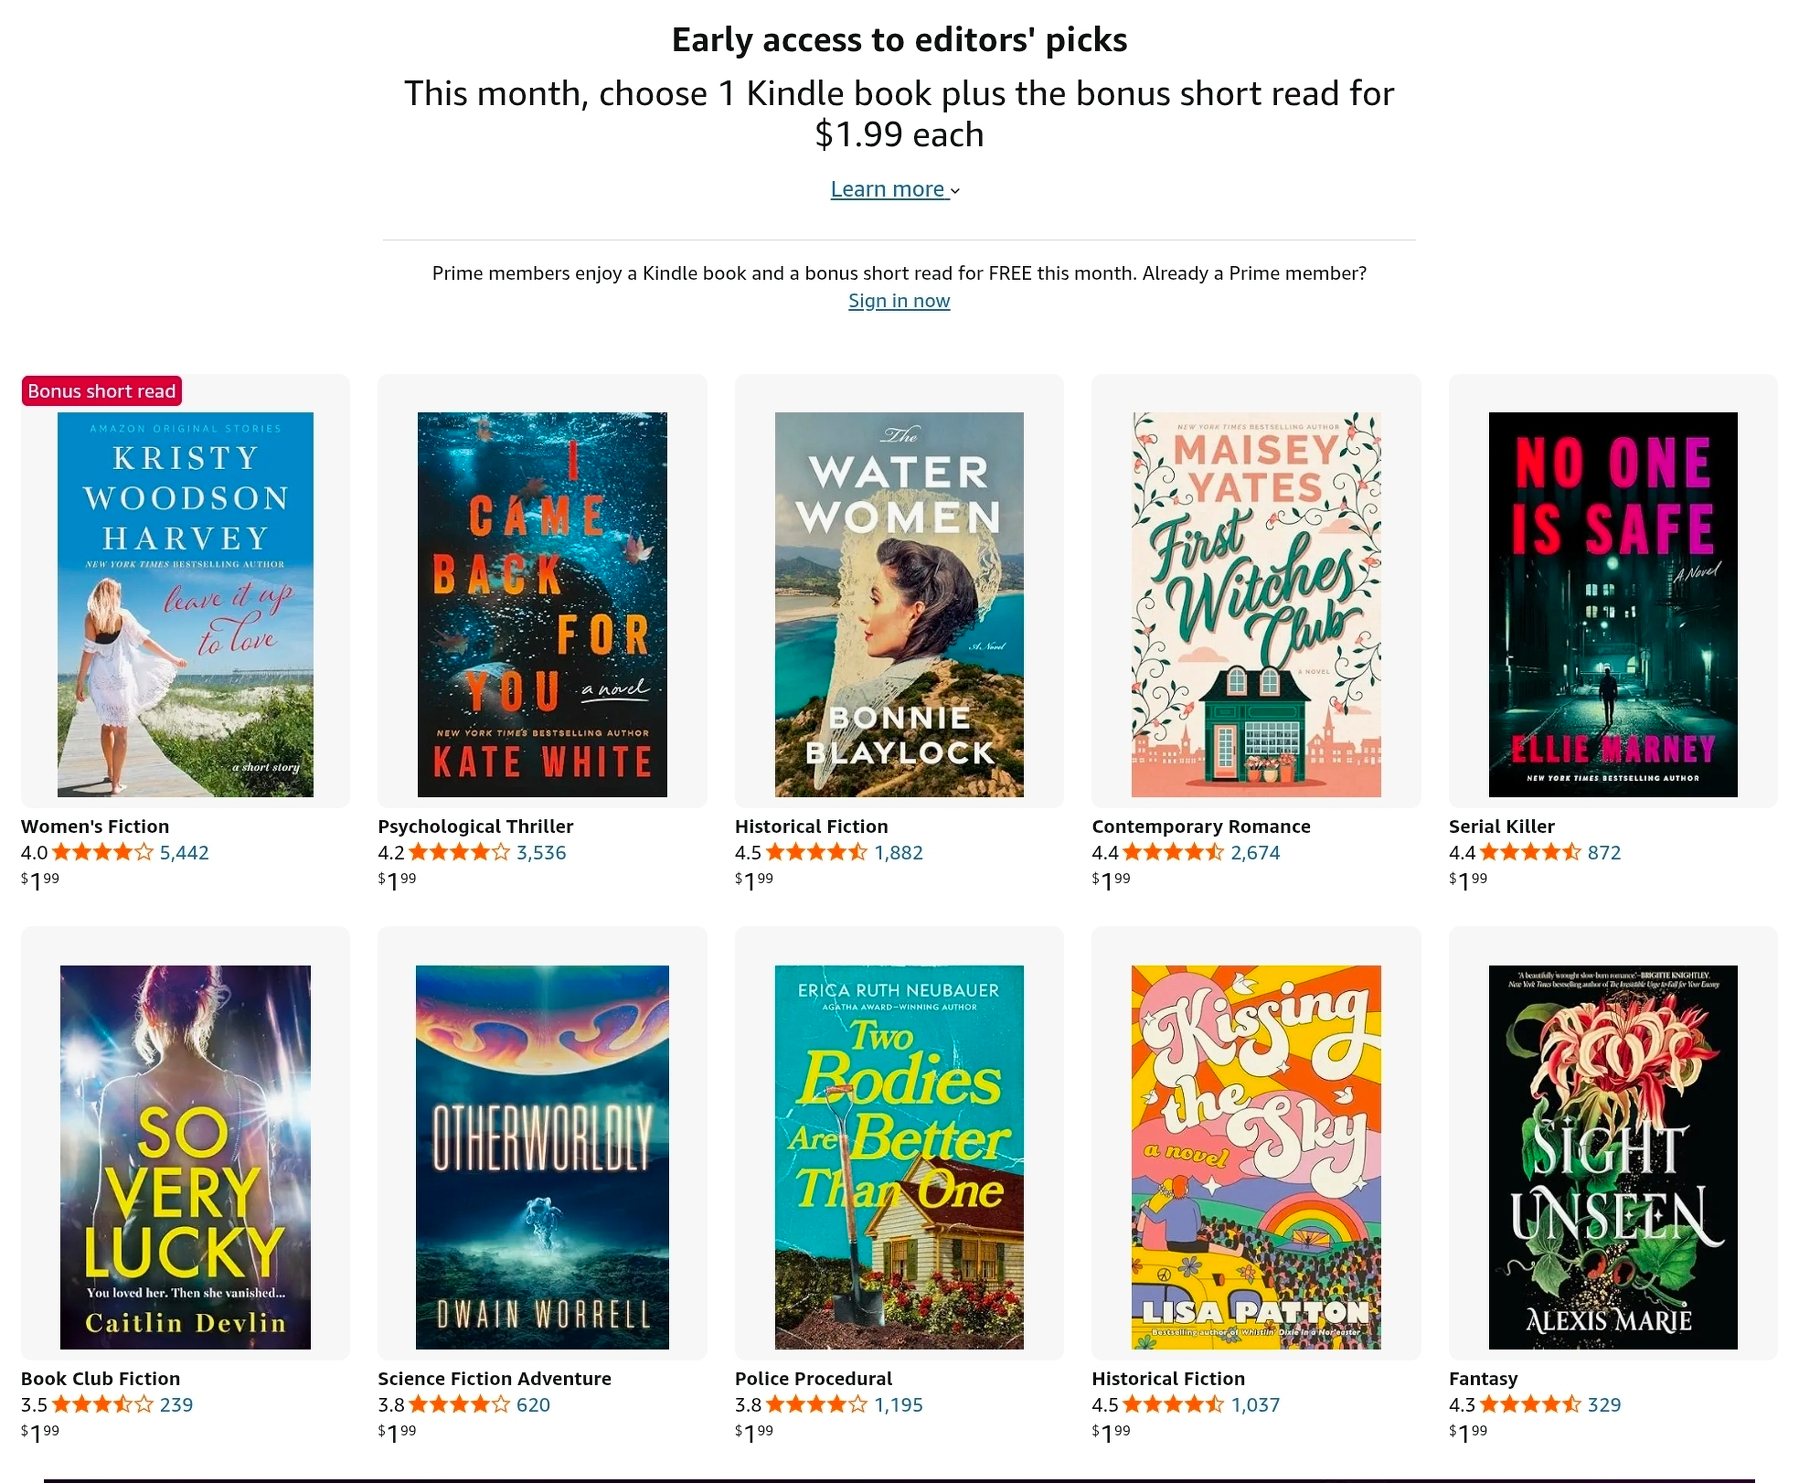Click the star rating under Fantasy
1799x1483 pixels.
[x=1530, y=1405]
